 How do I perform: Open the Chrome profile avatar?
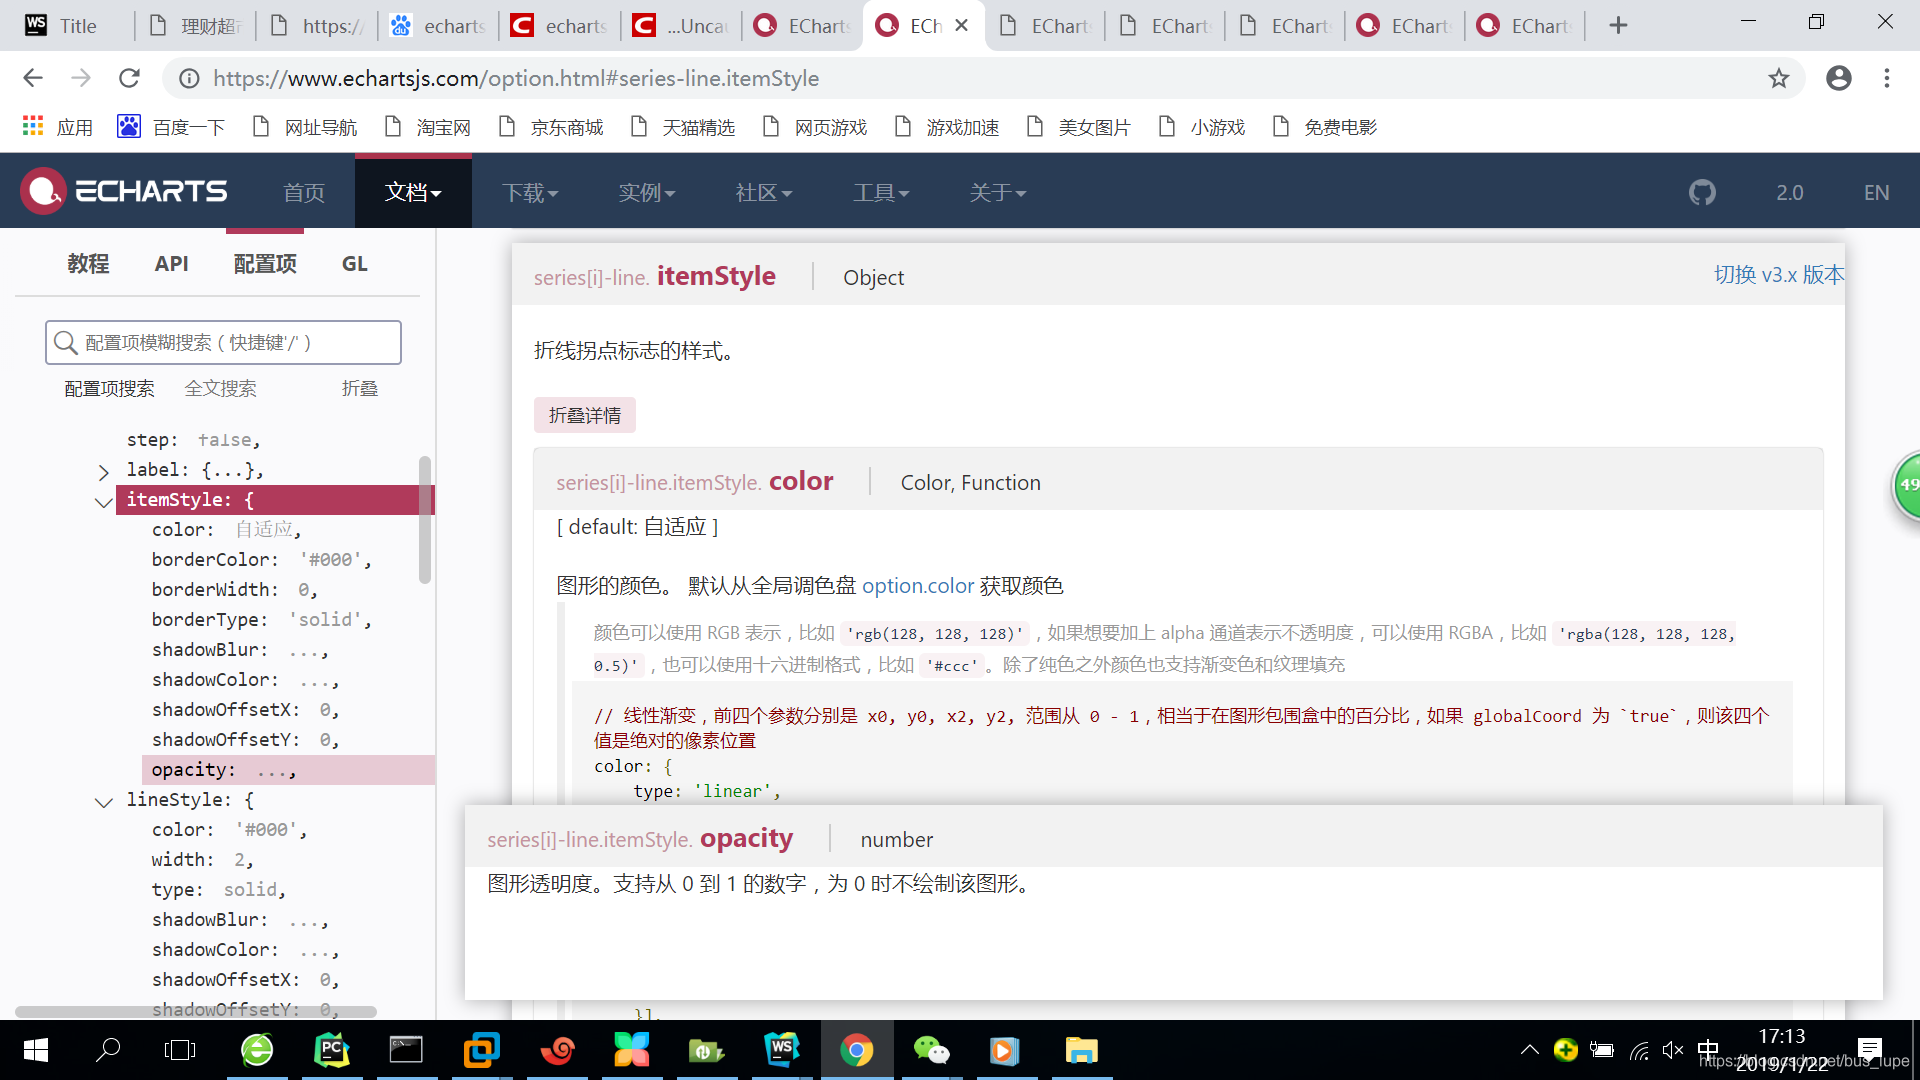(1839, 78)
